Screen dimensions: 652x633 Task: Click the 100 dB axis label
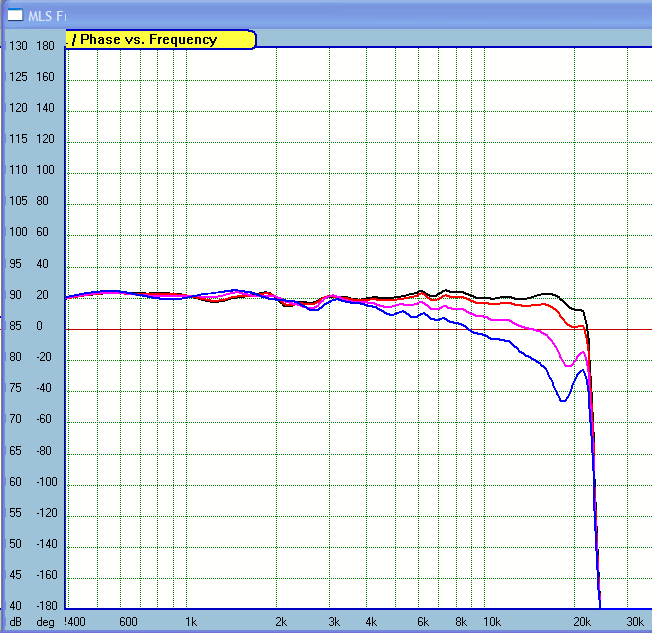(18, 232)
